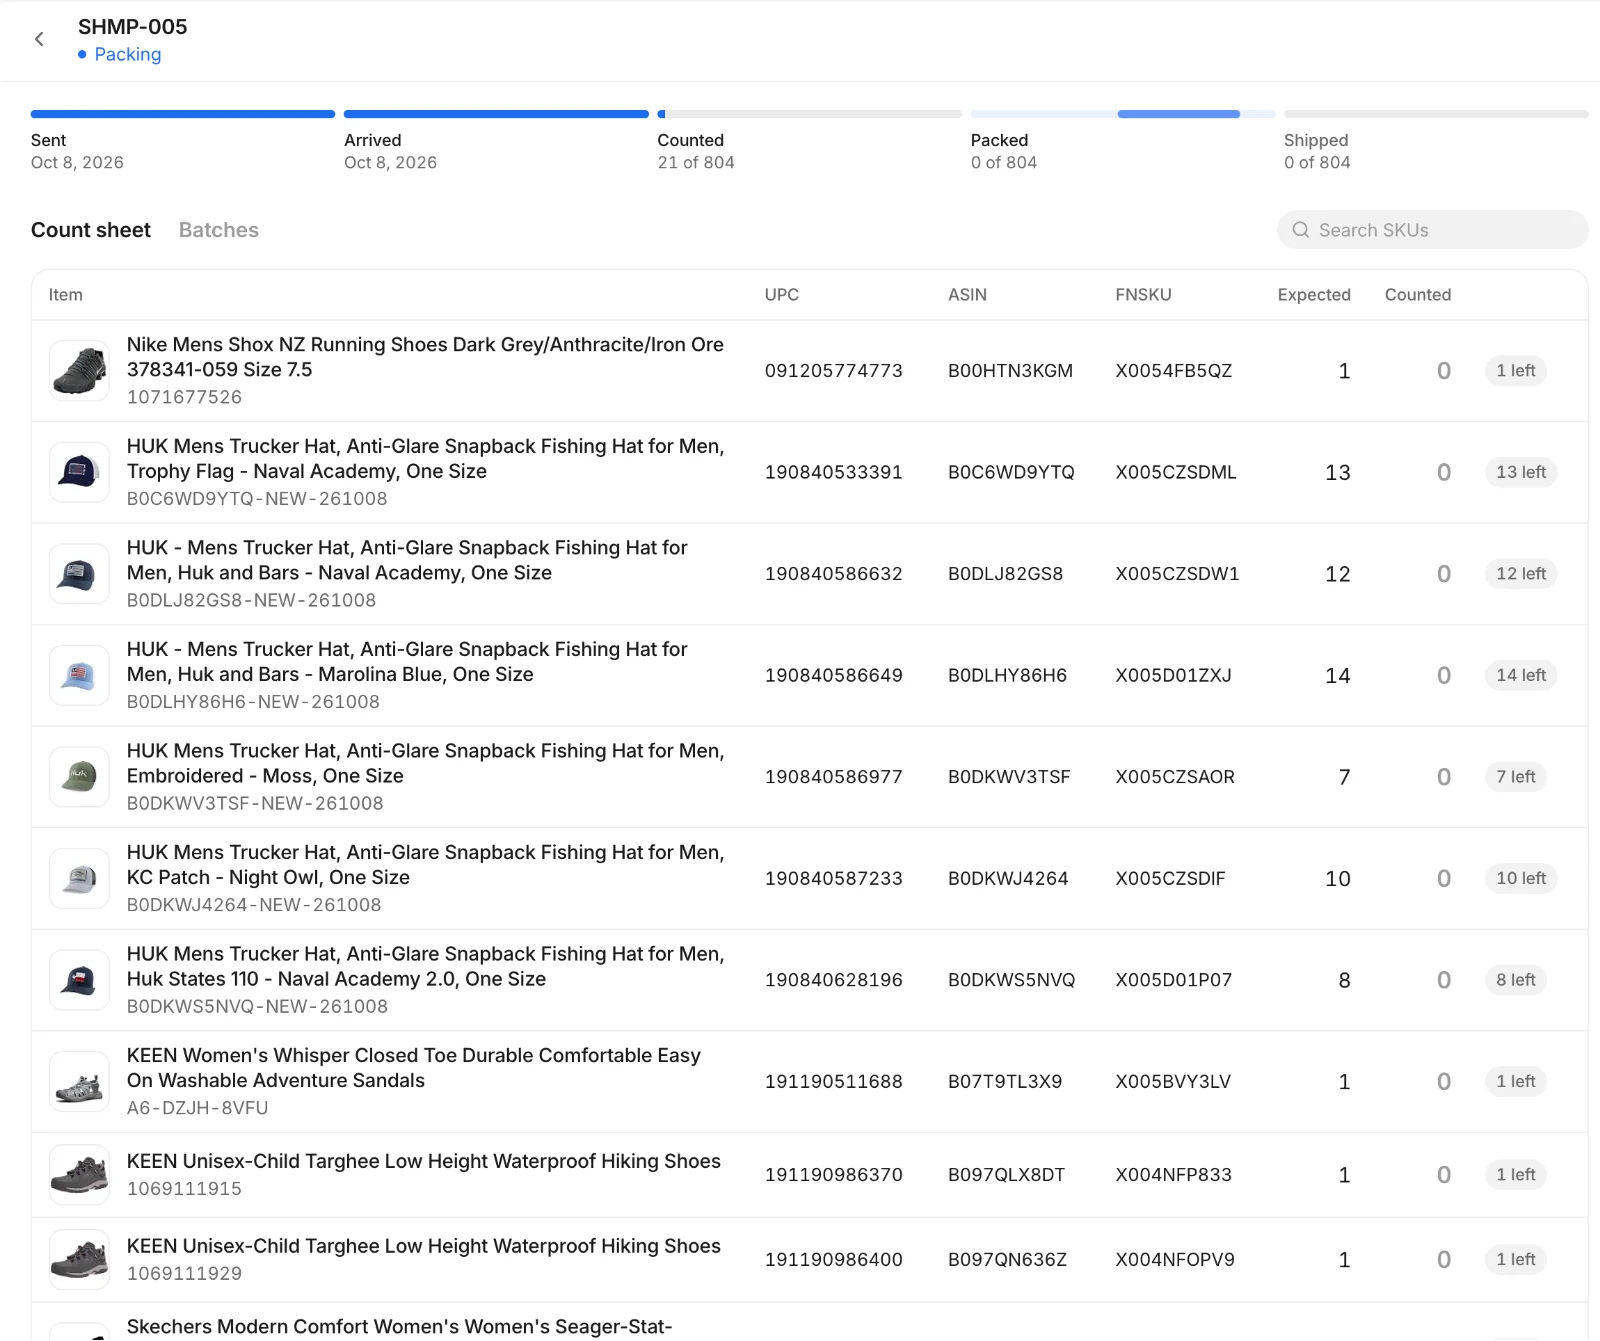Click UPC 191190986370
This screenshot has width=1600, height=1341.
834,1175
